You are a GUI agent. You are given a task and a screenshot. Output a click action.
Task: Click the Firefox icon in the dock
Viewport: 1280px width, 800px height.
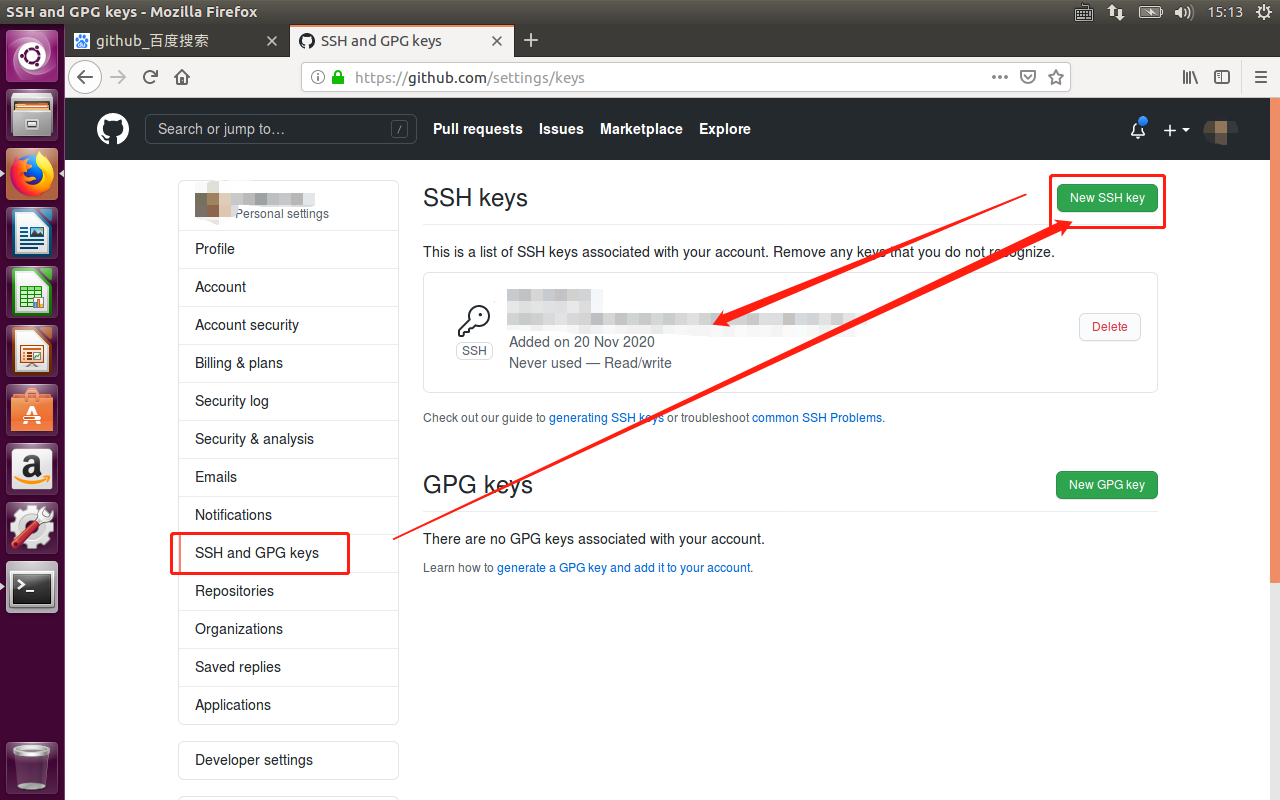(32, 174)
